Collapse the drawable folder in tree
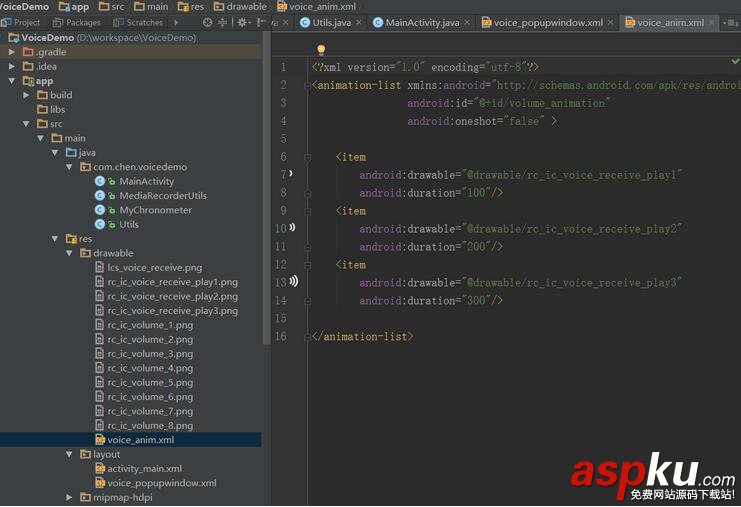The height and width of the screenshot is (507, 741). [70, 253]
